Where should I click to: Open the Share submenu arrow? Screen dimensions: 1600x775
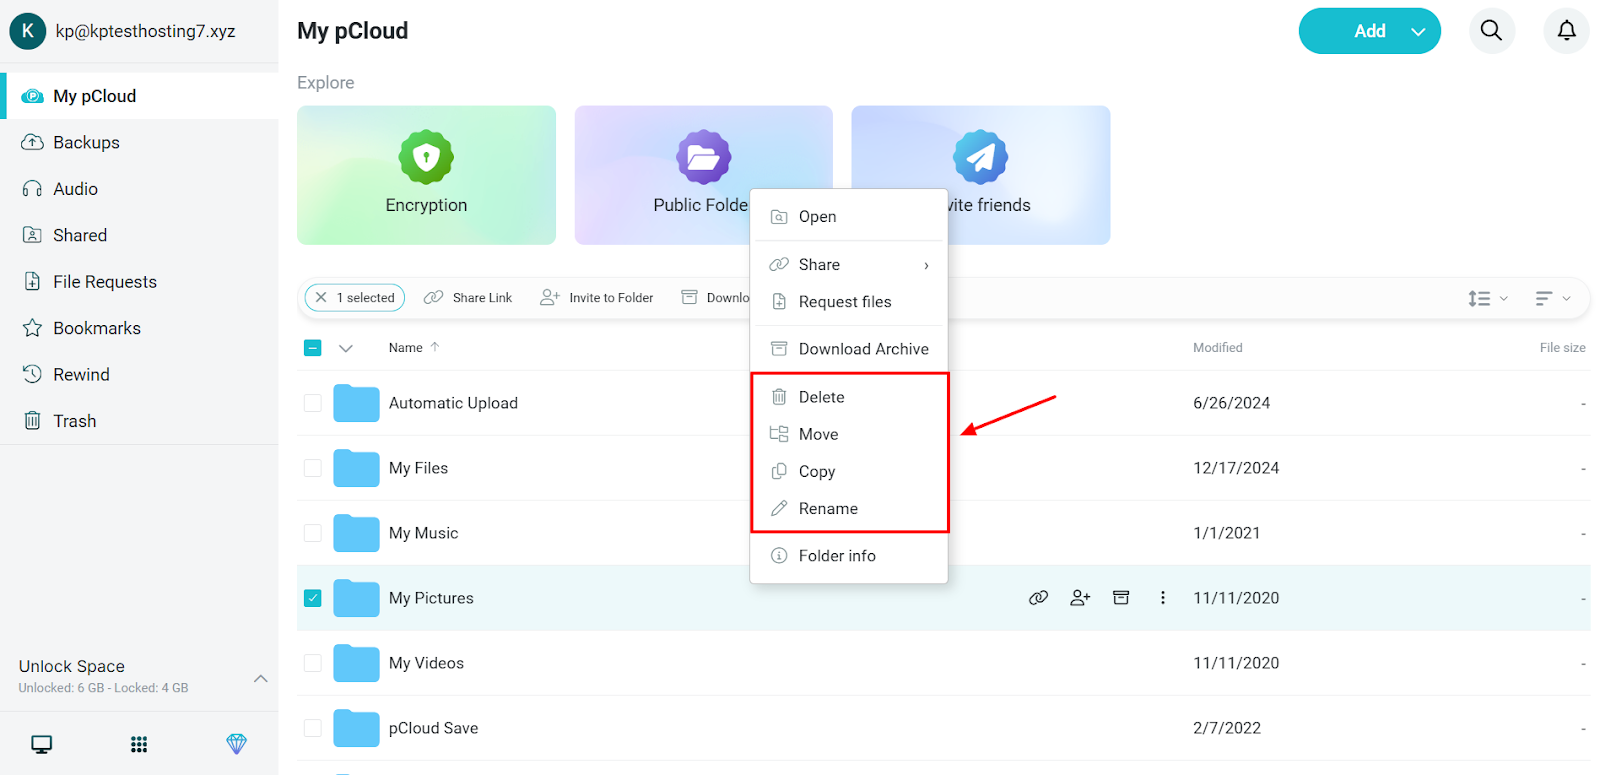pos(926,265)
